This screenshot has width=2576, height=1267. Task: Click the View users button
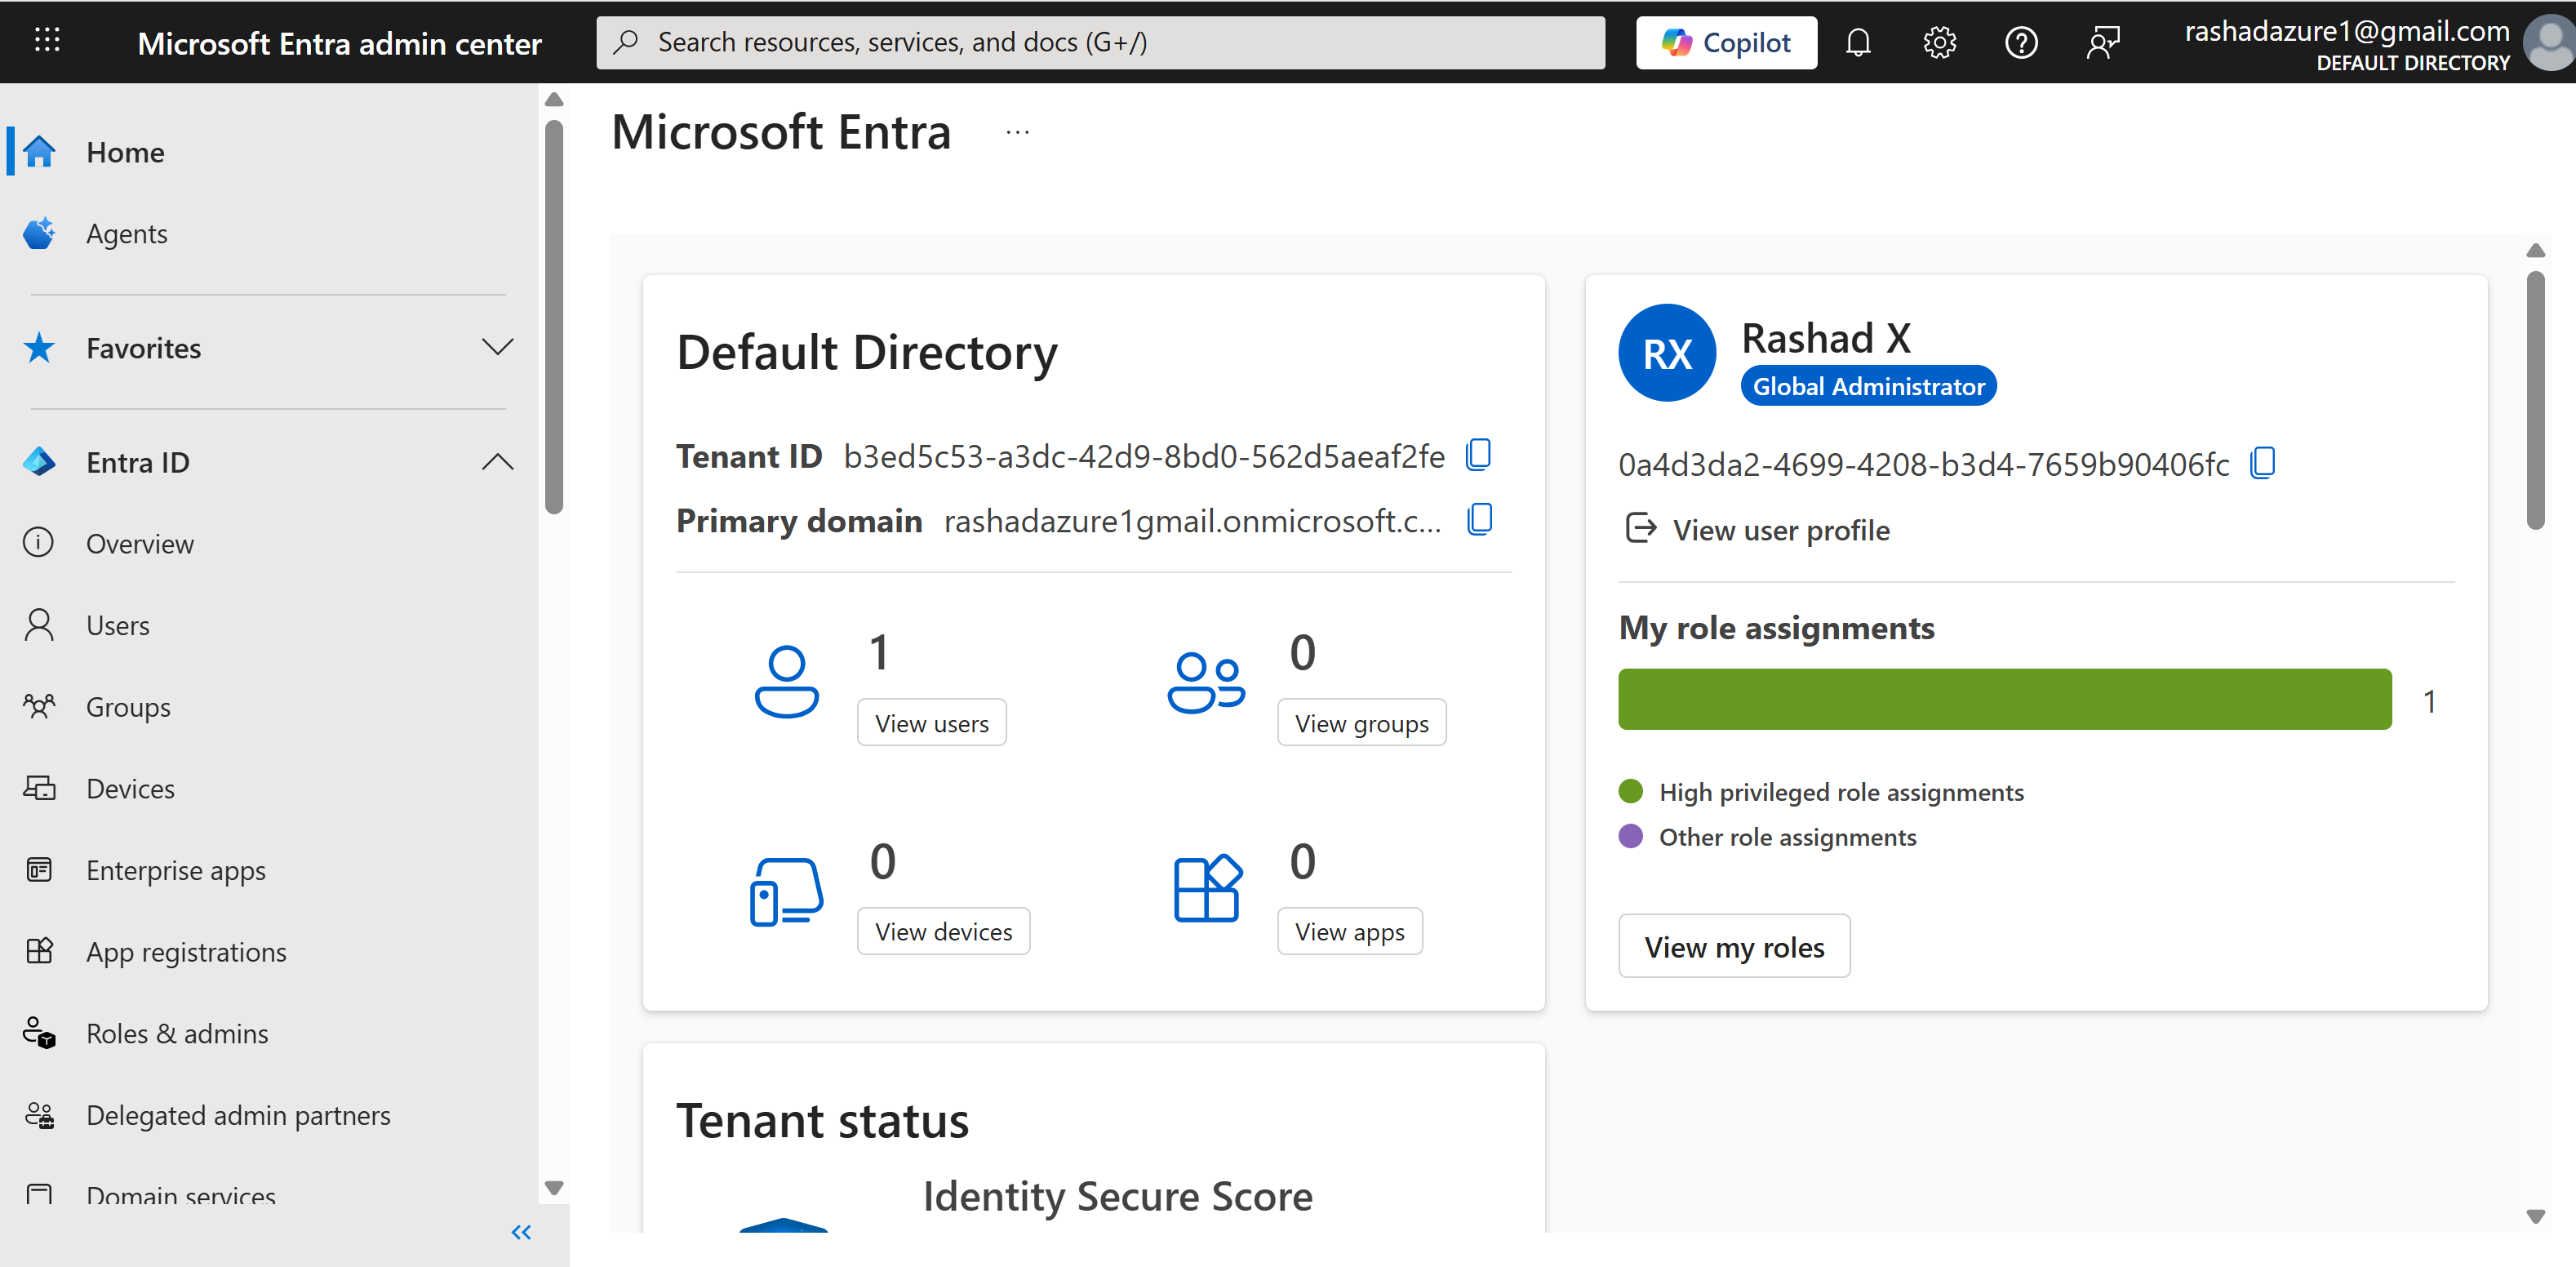[x=931, y=723]
